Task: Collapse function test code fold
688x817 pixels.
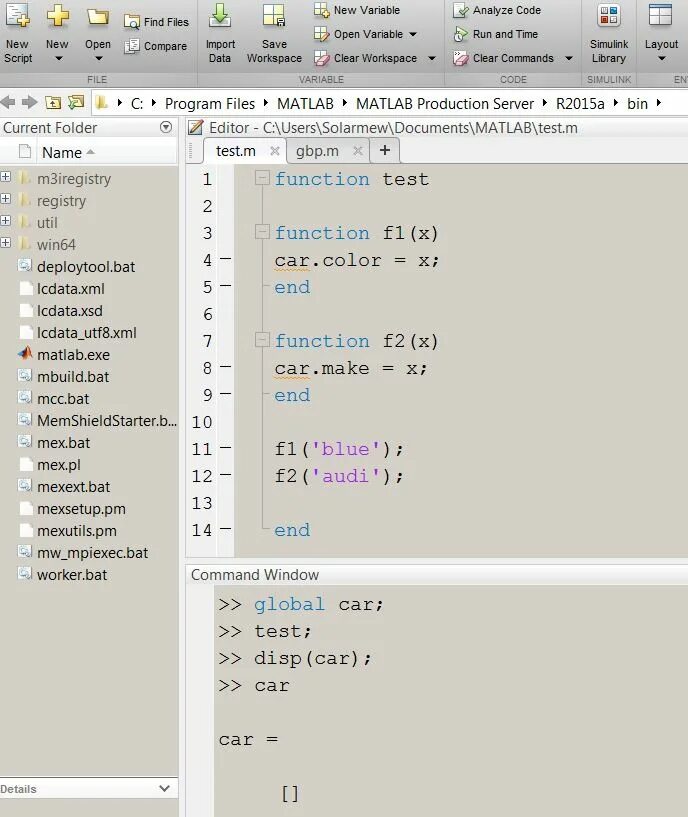Action: tap(262, 178)
